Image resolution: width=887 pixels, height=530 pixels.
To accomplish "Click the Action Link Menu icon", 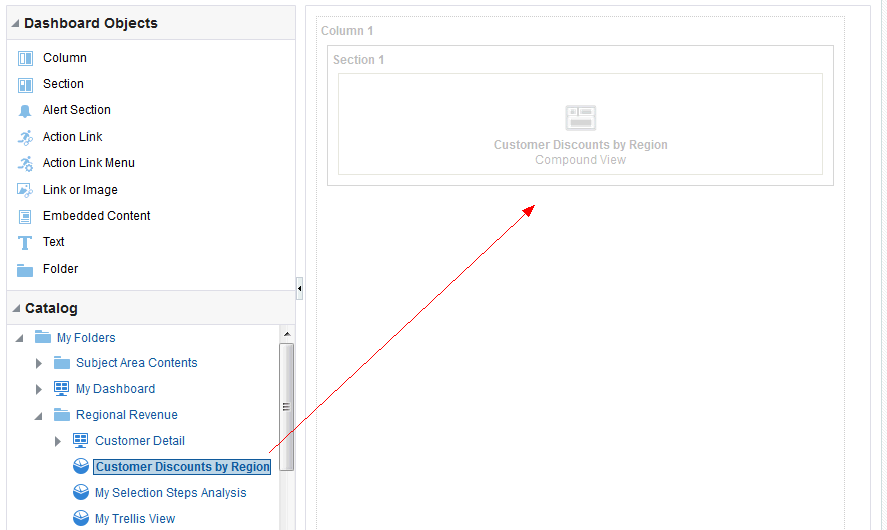I will (25, 164).
